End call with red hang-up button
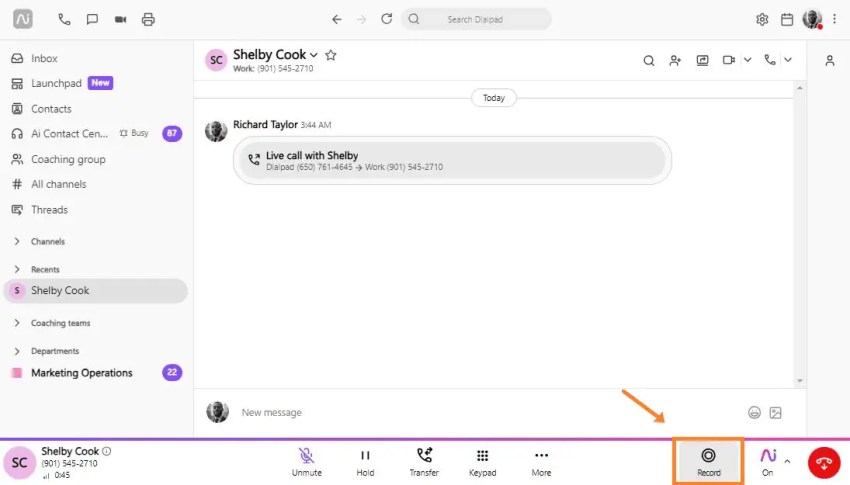Viewport: 850px width, 485px height. 824,463
